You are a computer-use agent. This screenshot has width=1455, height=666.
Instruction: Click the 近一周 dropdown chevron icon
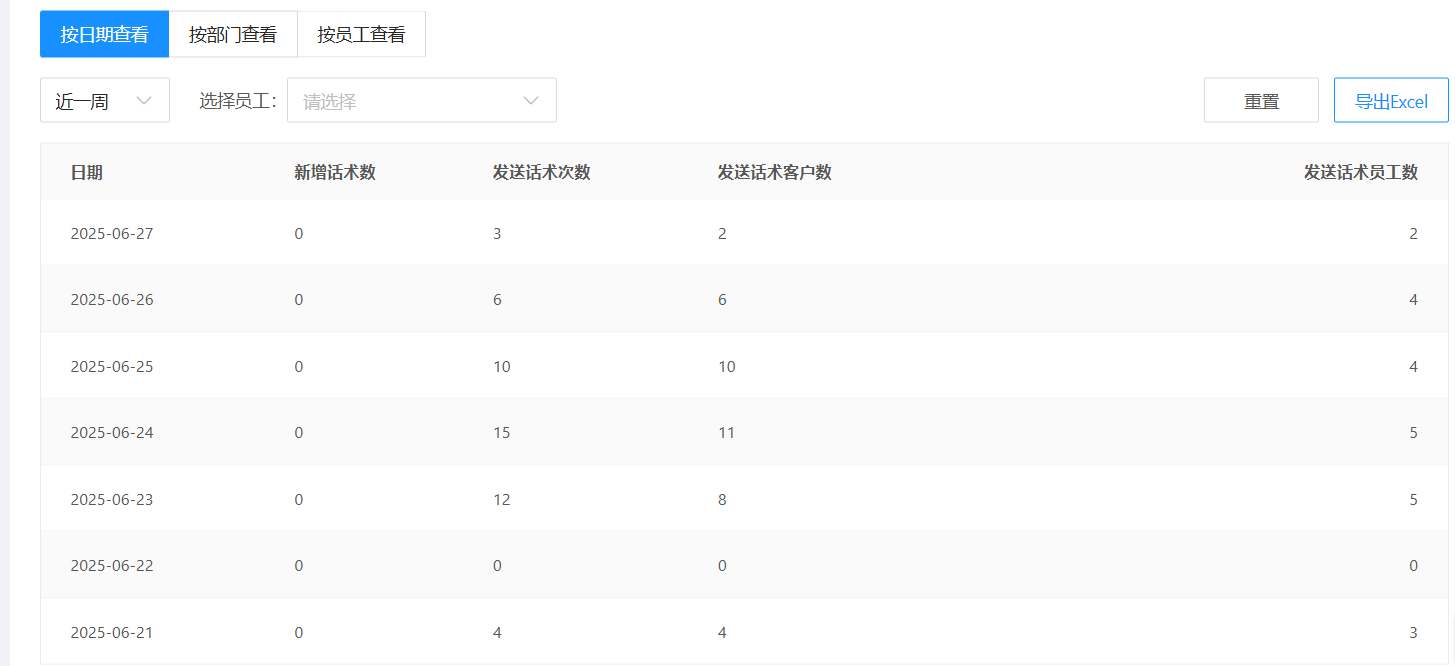[x=144, y=101]
